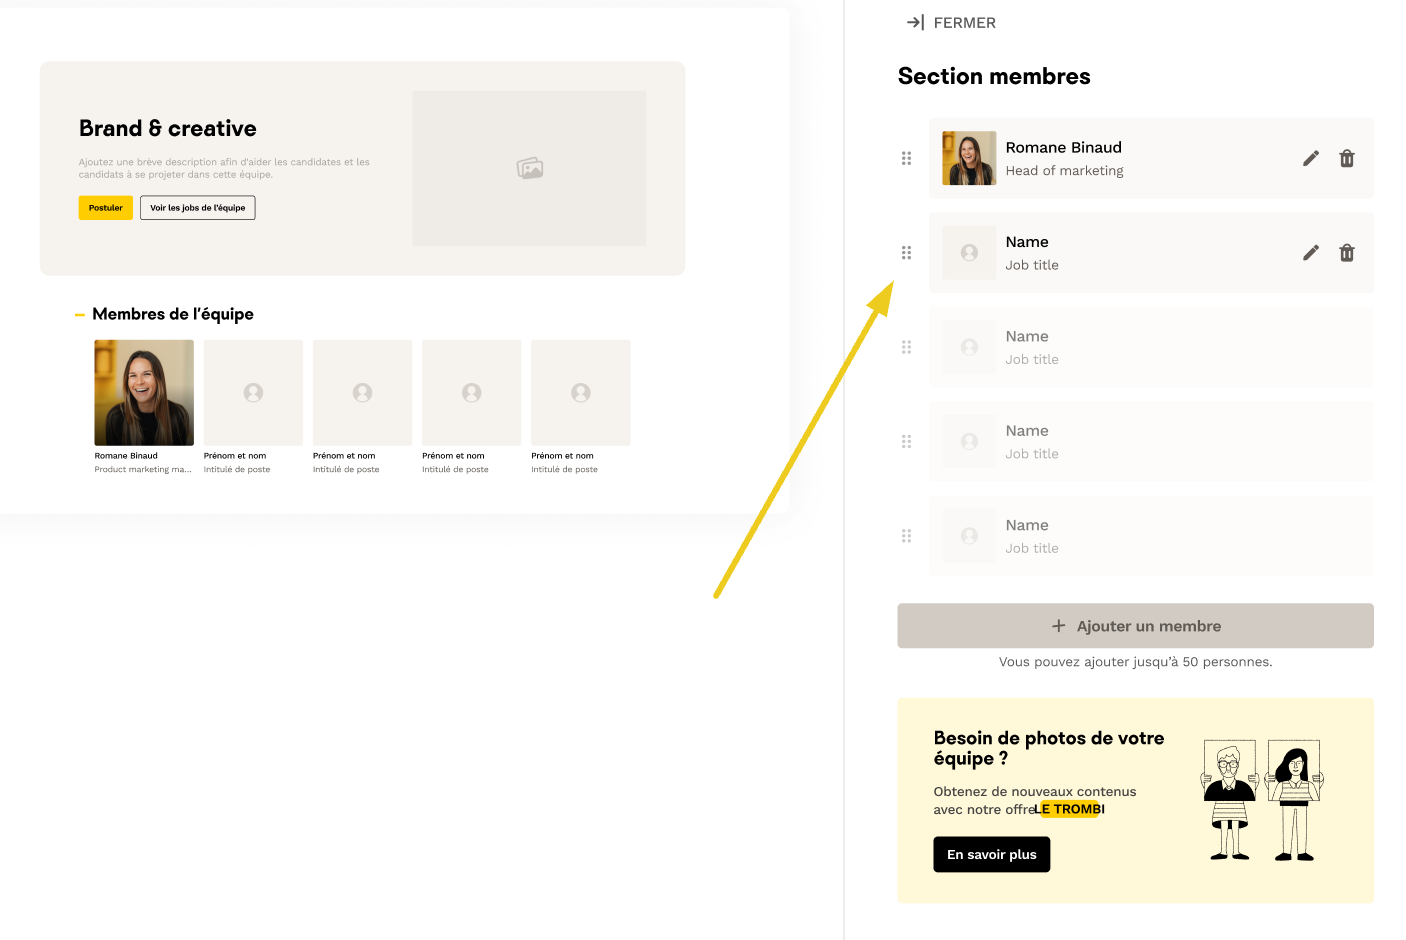This screenshot has height=940, width=1406.
Task: Click the drag handle of the second member row
Action: [x=906, y=253]
